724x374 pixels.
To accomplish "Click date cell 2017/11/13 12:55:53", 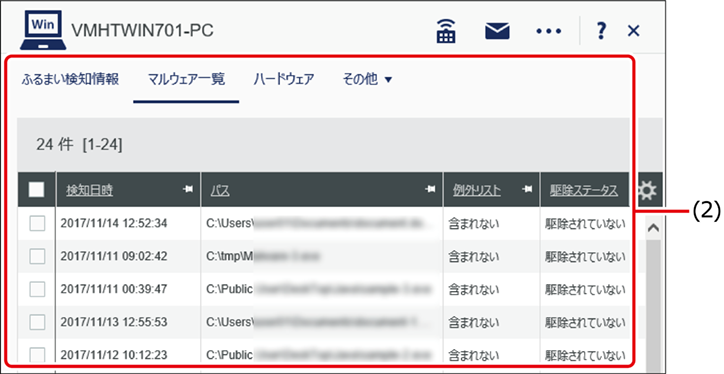I will coord(114,322).
